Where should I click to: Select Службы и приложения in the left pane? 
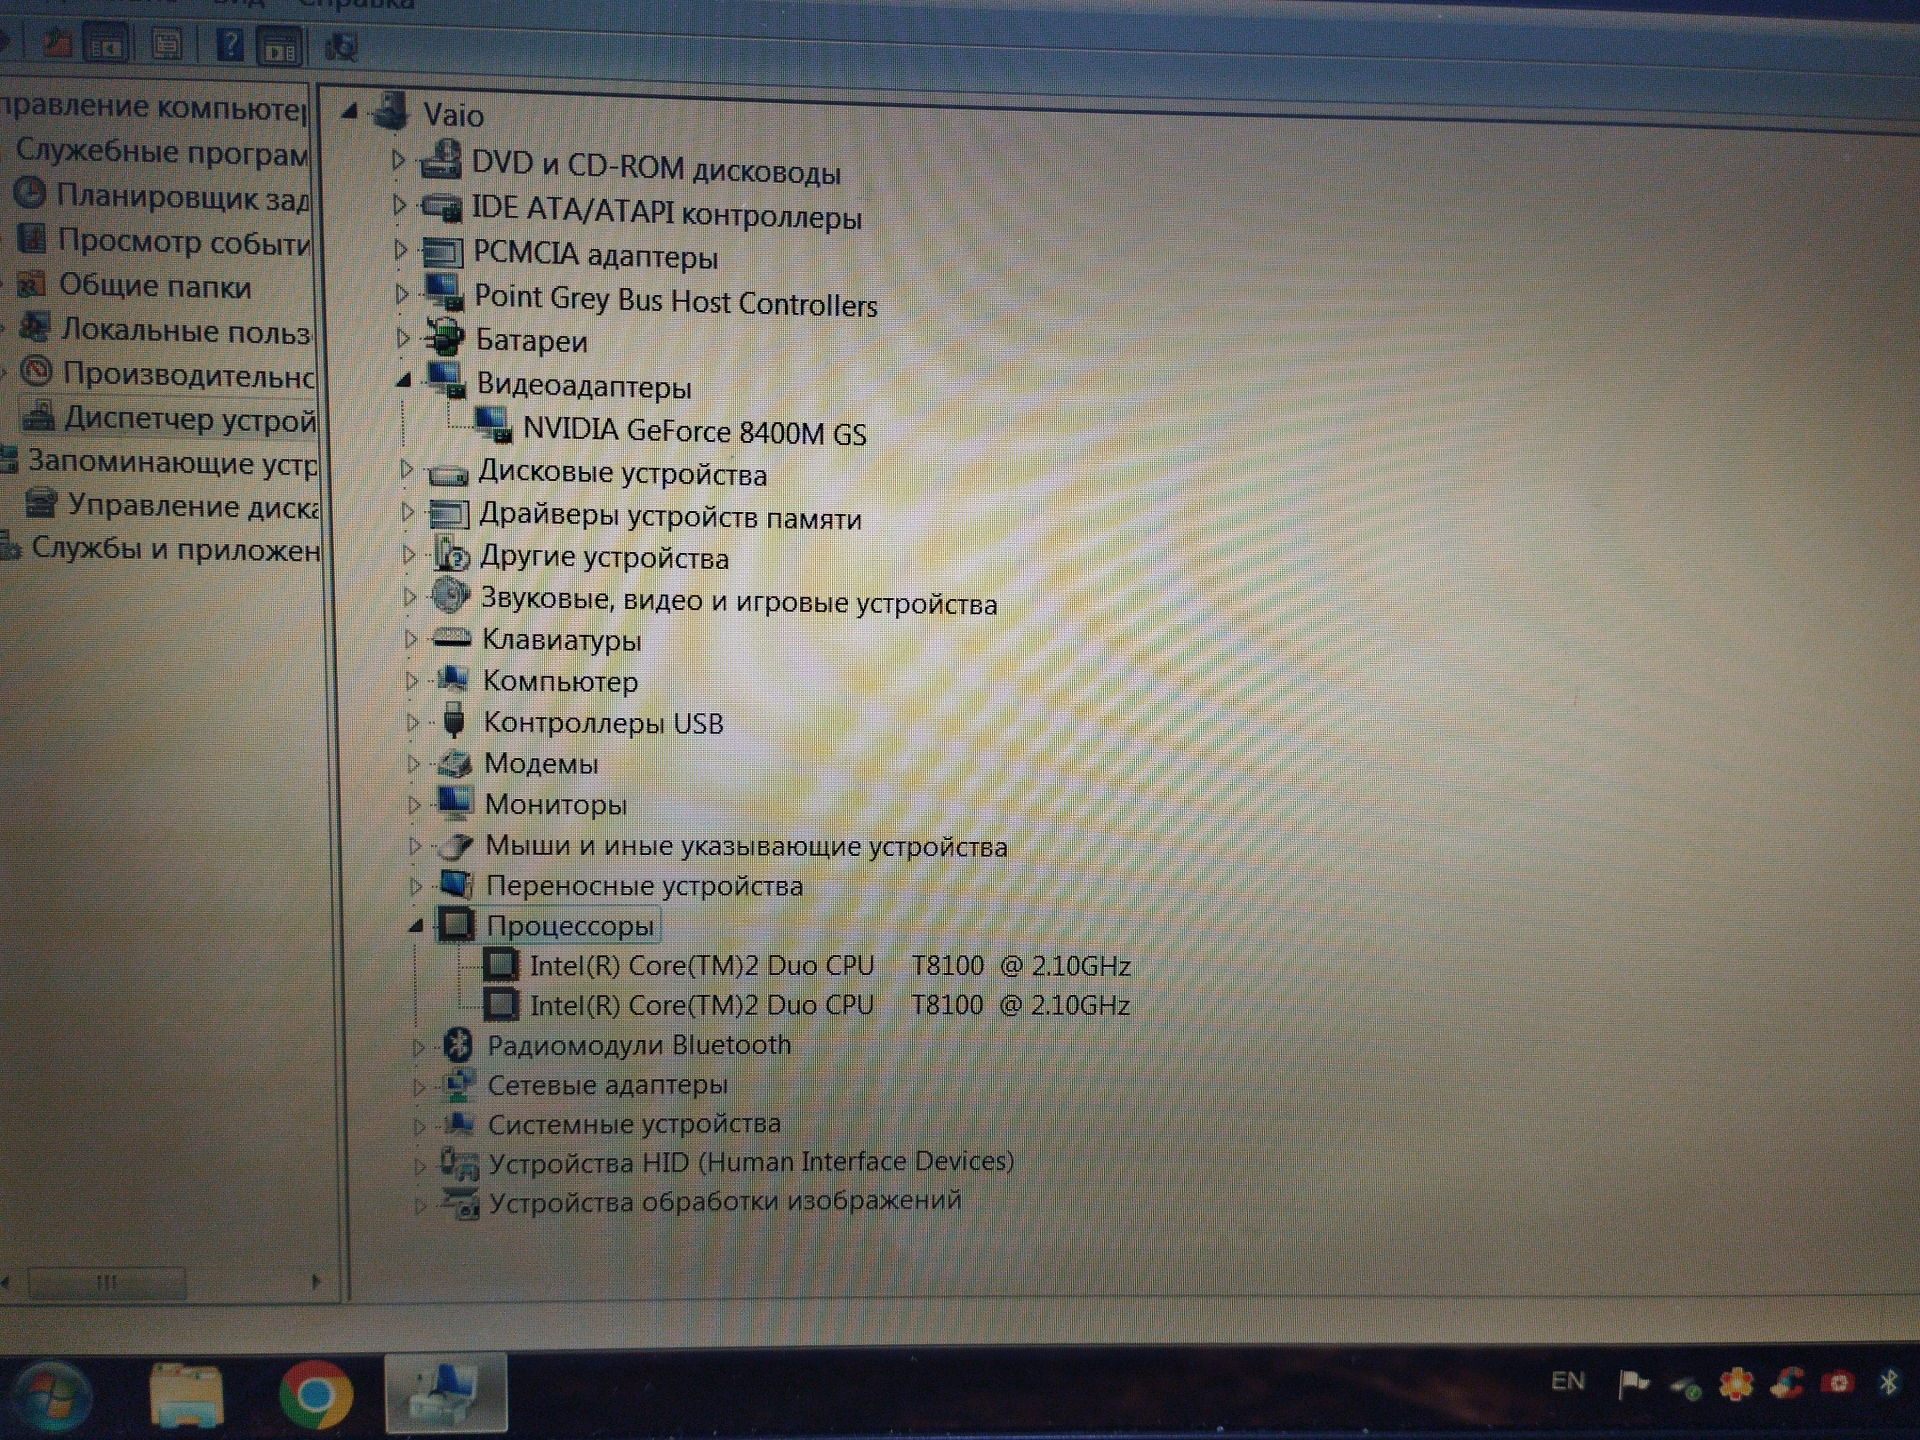tap(176, 549)
